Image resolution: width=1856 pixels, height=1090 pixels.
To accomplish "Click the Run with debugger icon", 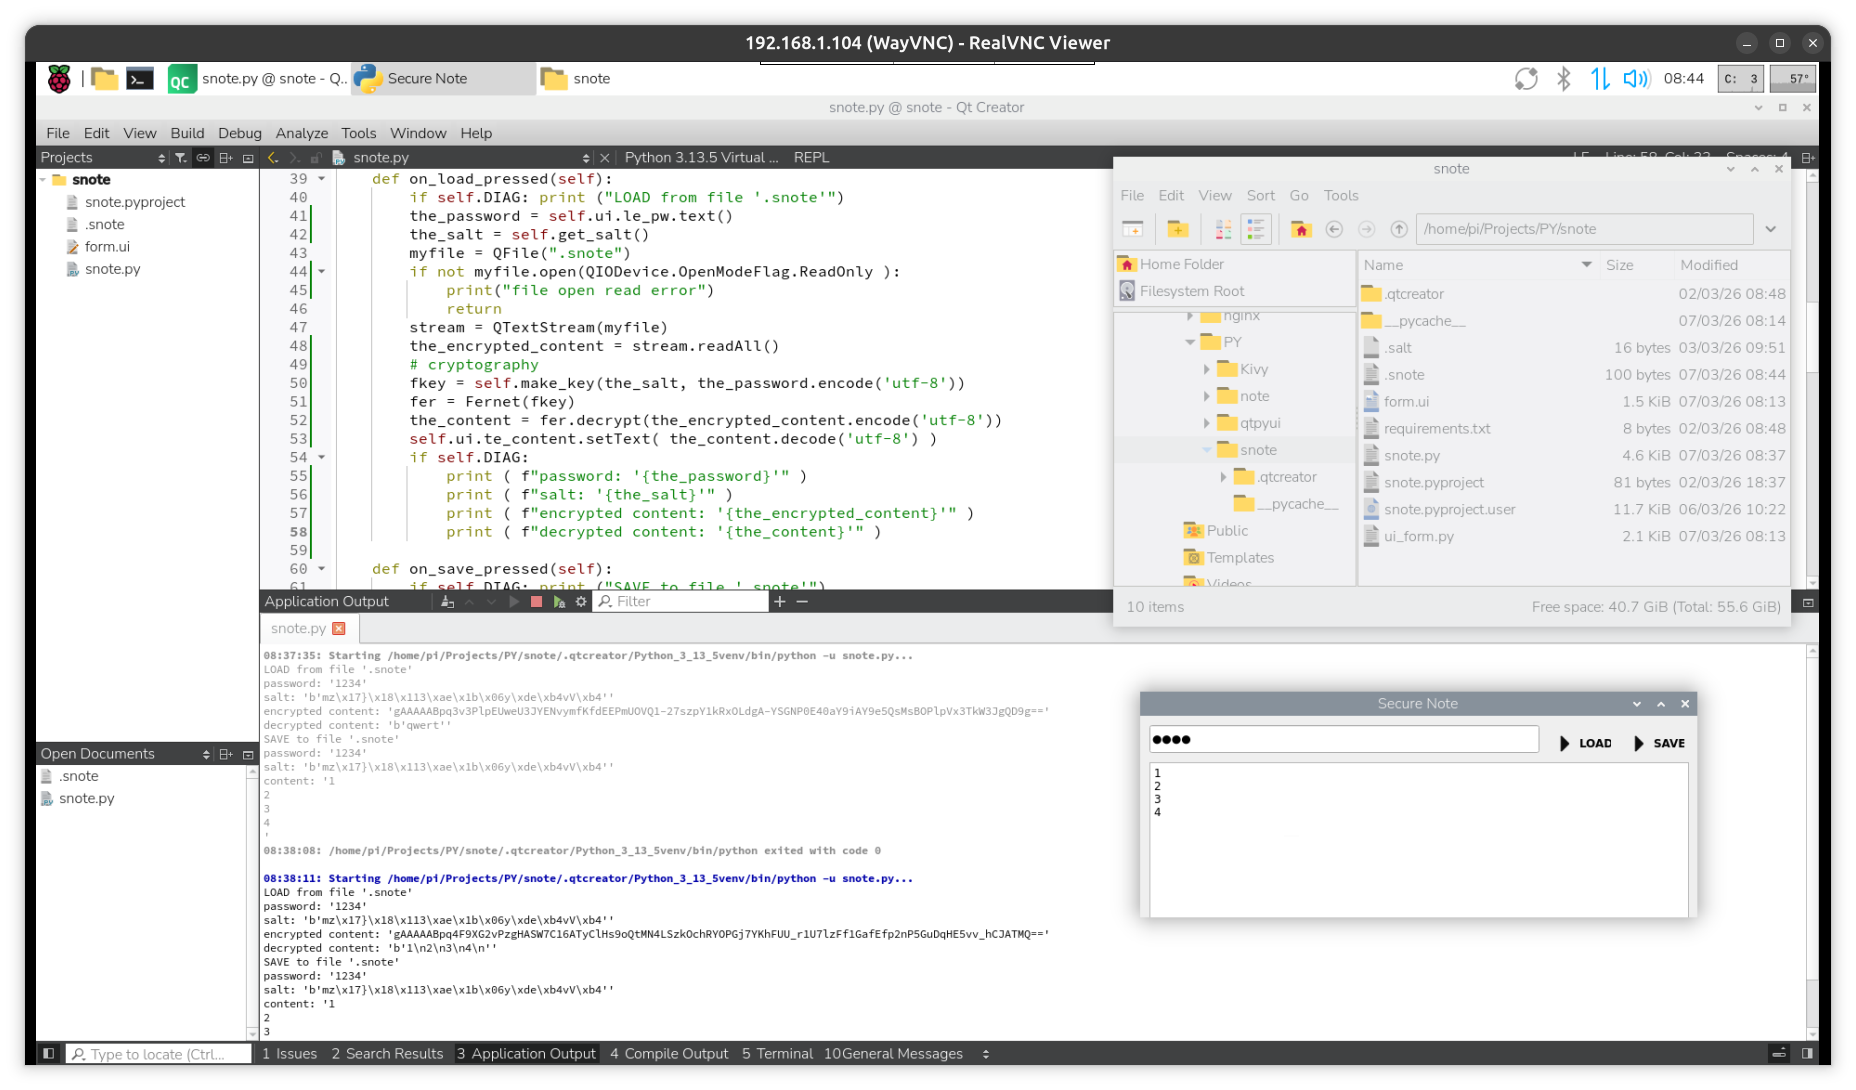I will coord(559,602).
